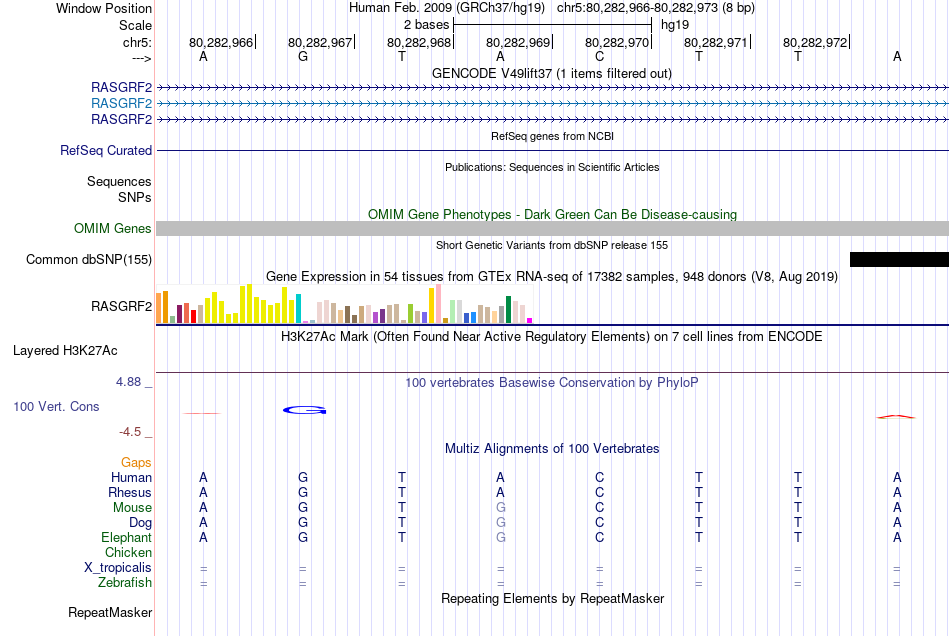Click the ---> sequence direction arrow label
The width and height of the screenshot is (950, 636).
click(x=142, y=58)
